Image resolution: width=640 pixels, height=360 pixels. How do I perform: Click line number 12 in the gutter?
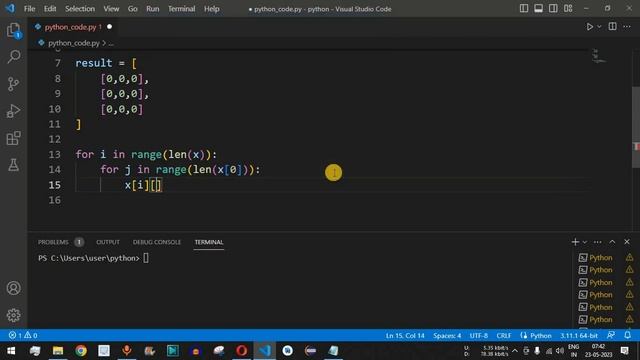pos(55,139)
